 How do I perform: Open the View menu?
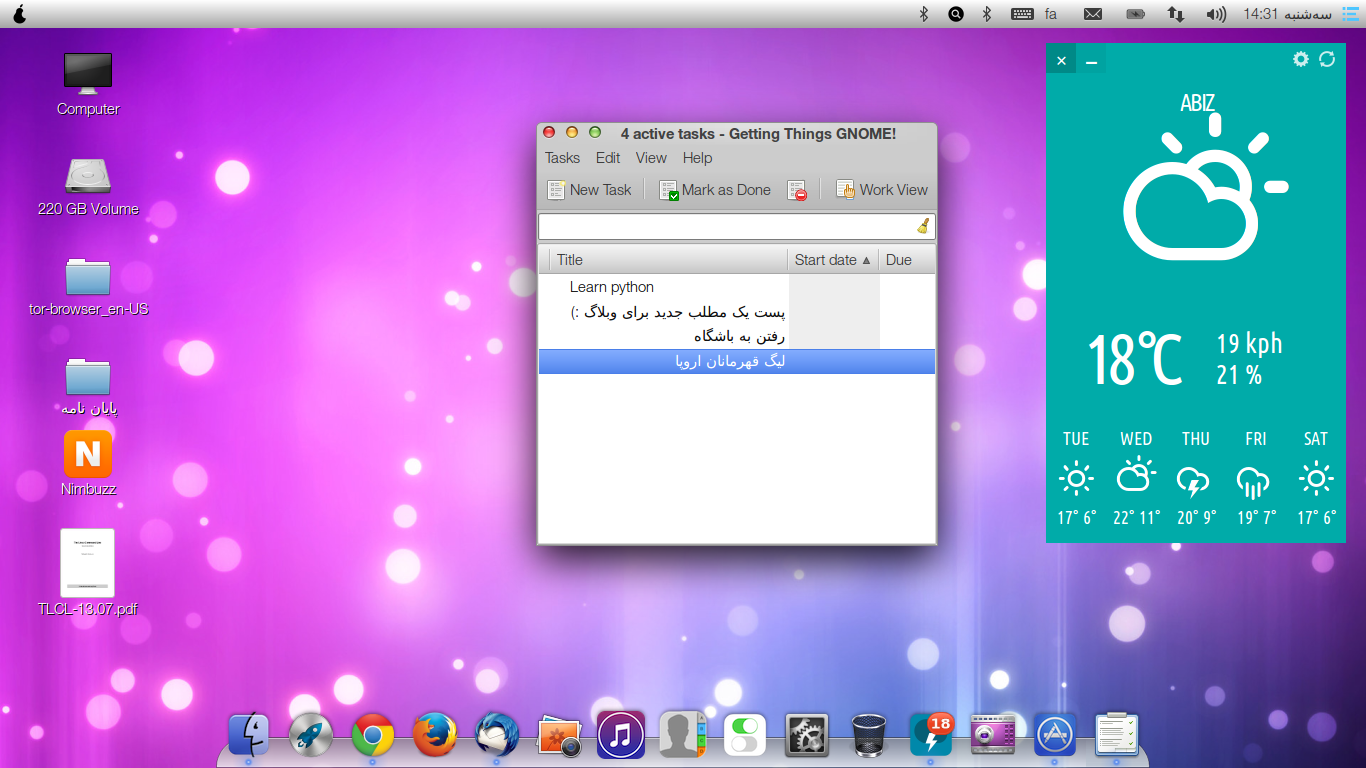(x=651, y=158)
